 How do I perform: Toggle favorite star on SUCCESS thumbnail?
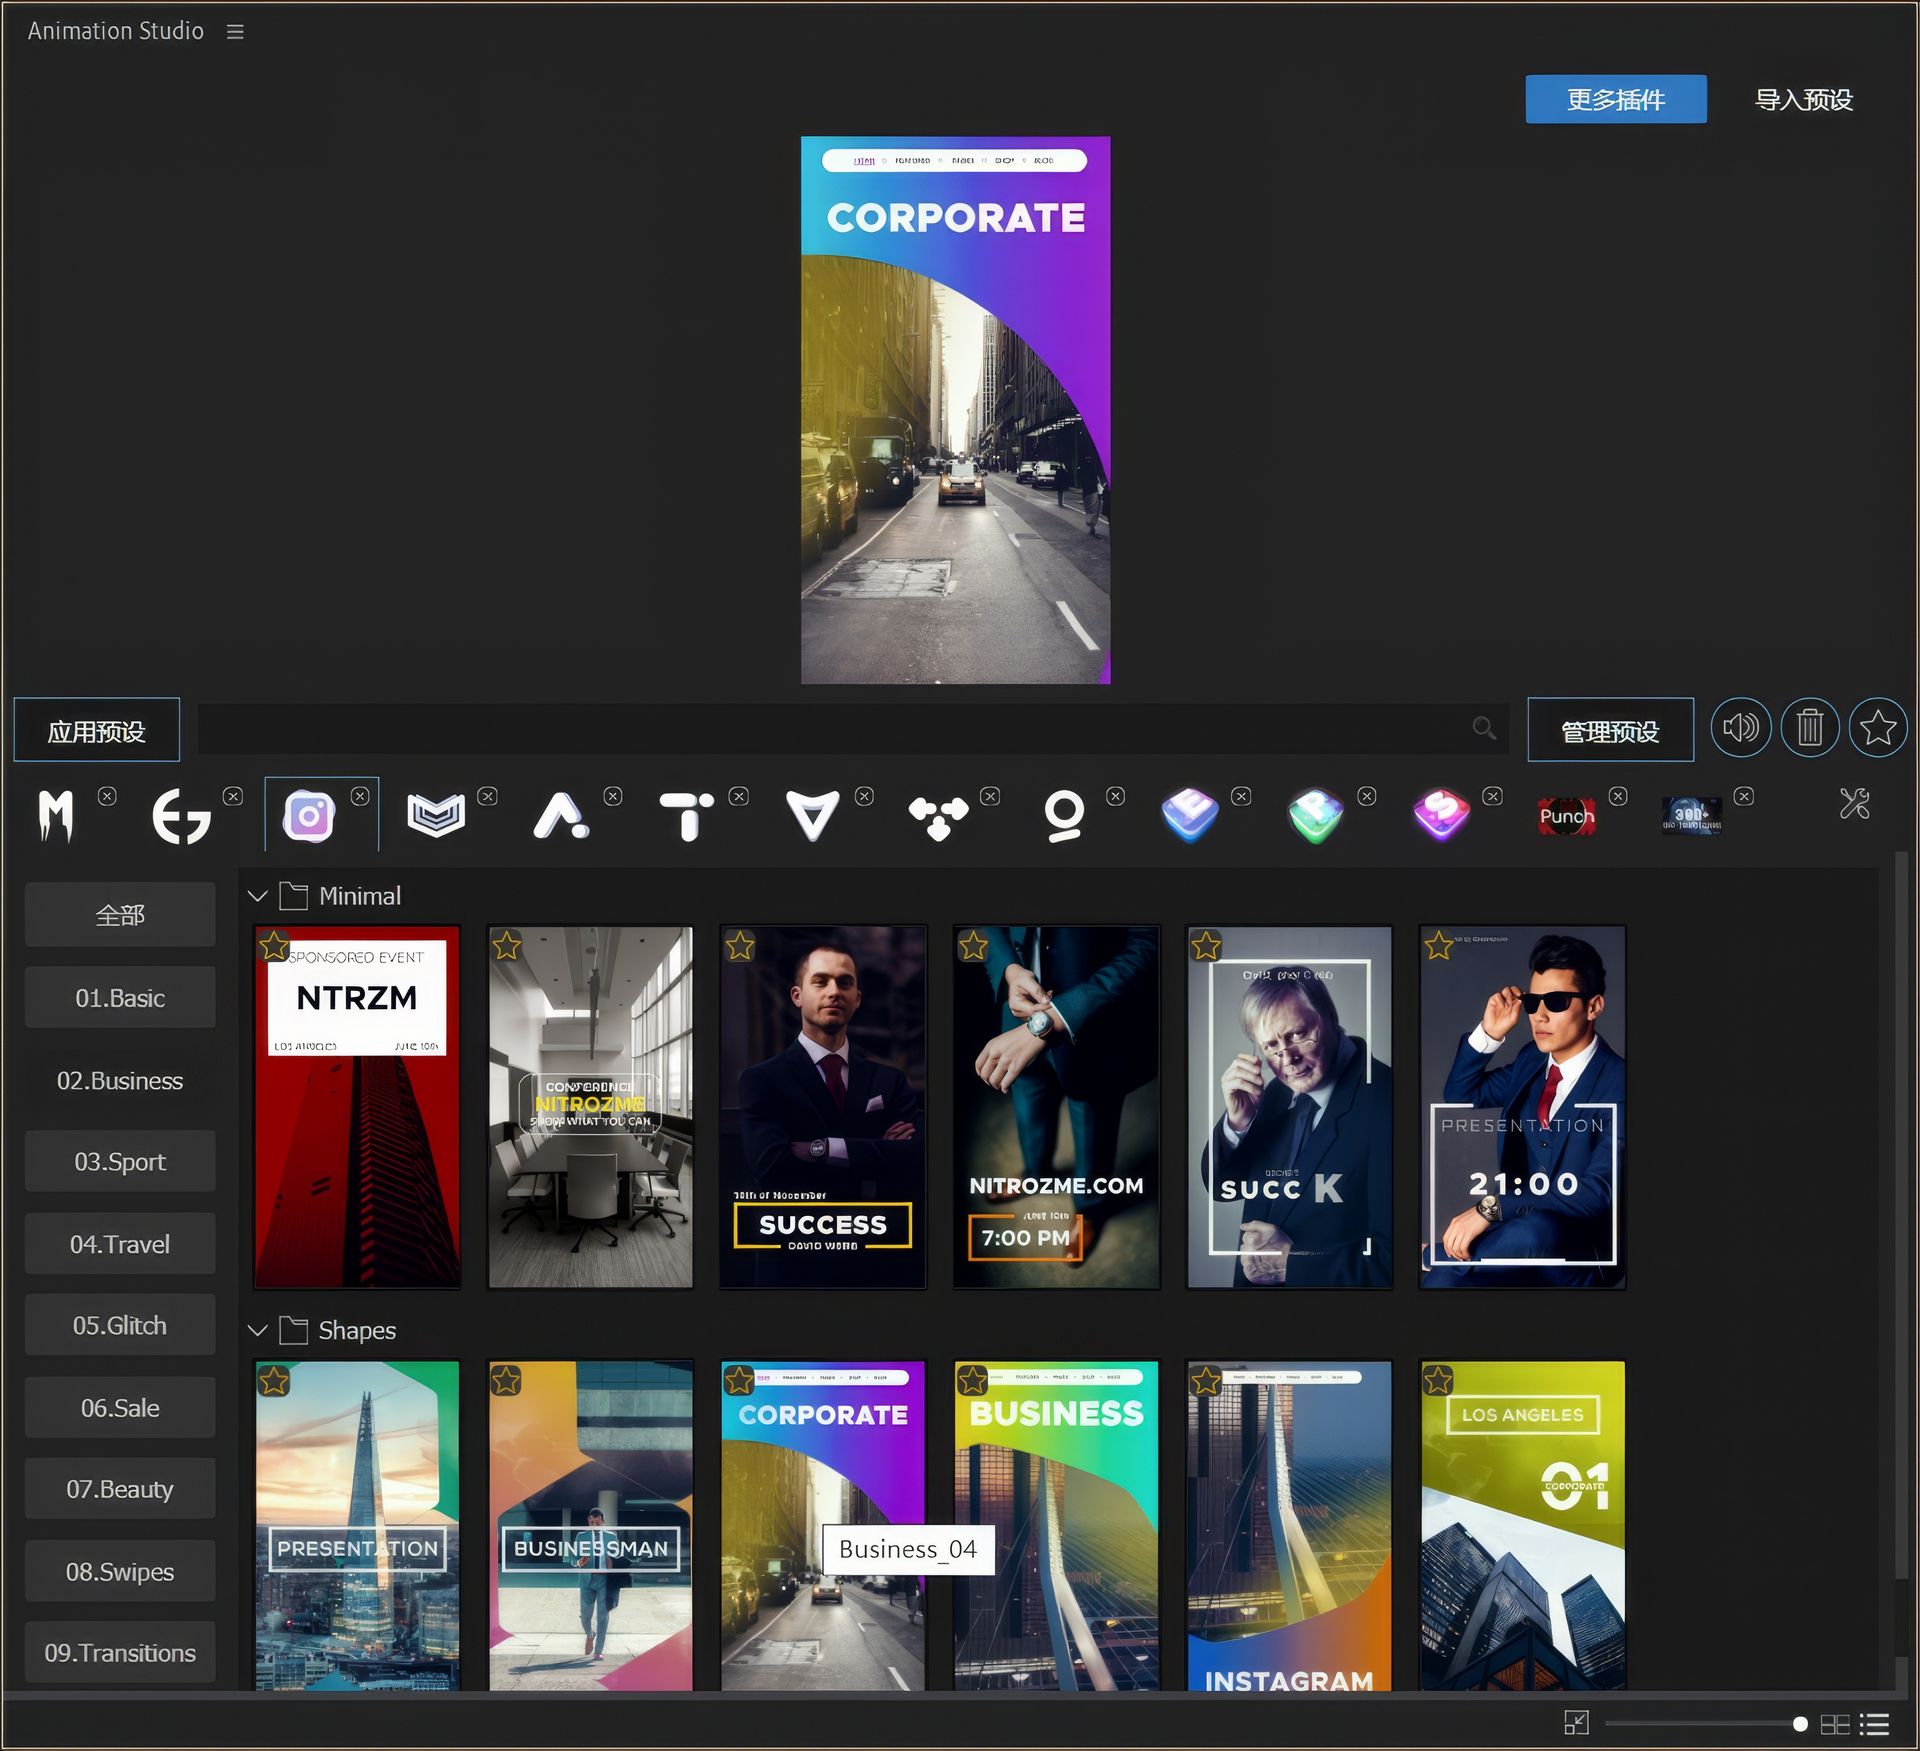740,945
